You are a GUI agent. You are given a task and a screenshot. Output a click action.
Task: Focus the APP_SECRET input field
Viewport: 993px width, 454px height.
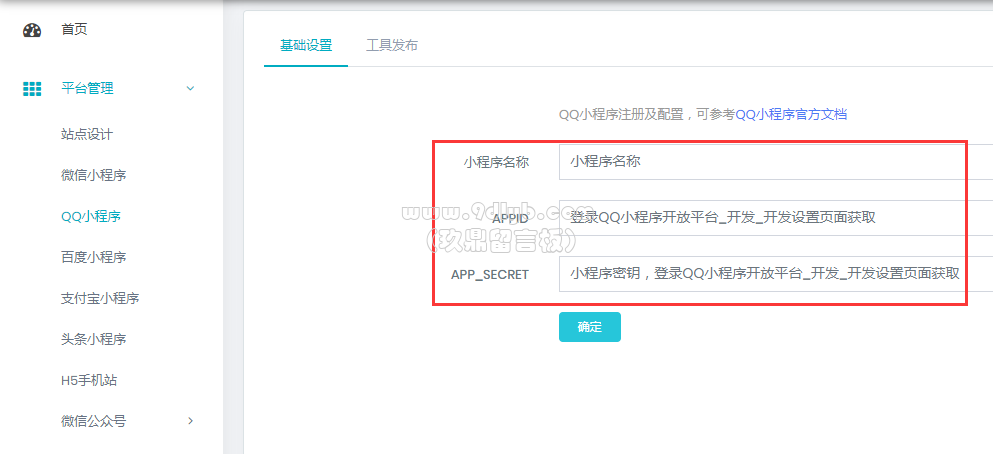pos(776,274)
